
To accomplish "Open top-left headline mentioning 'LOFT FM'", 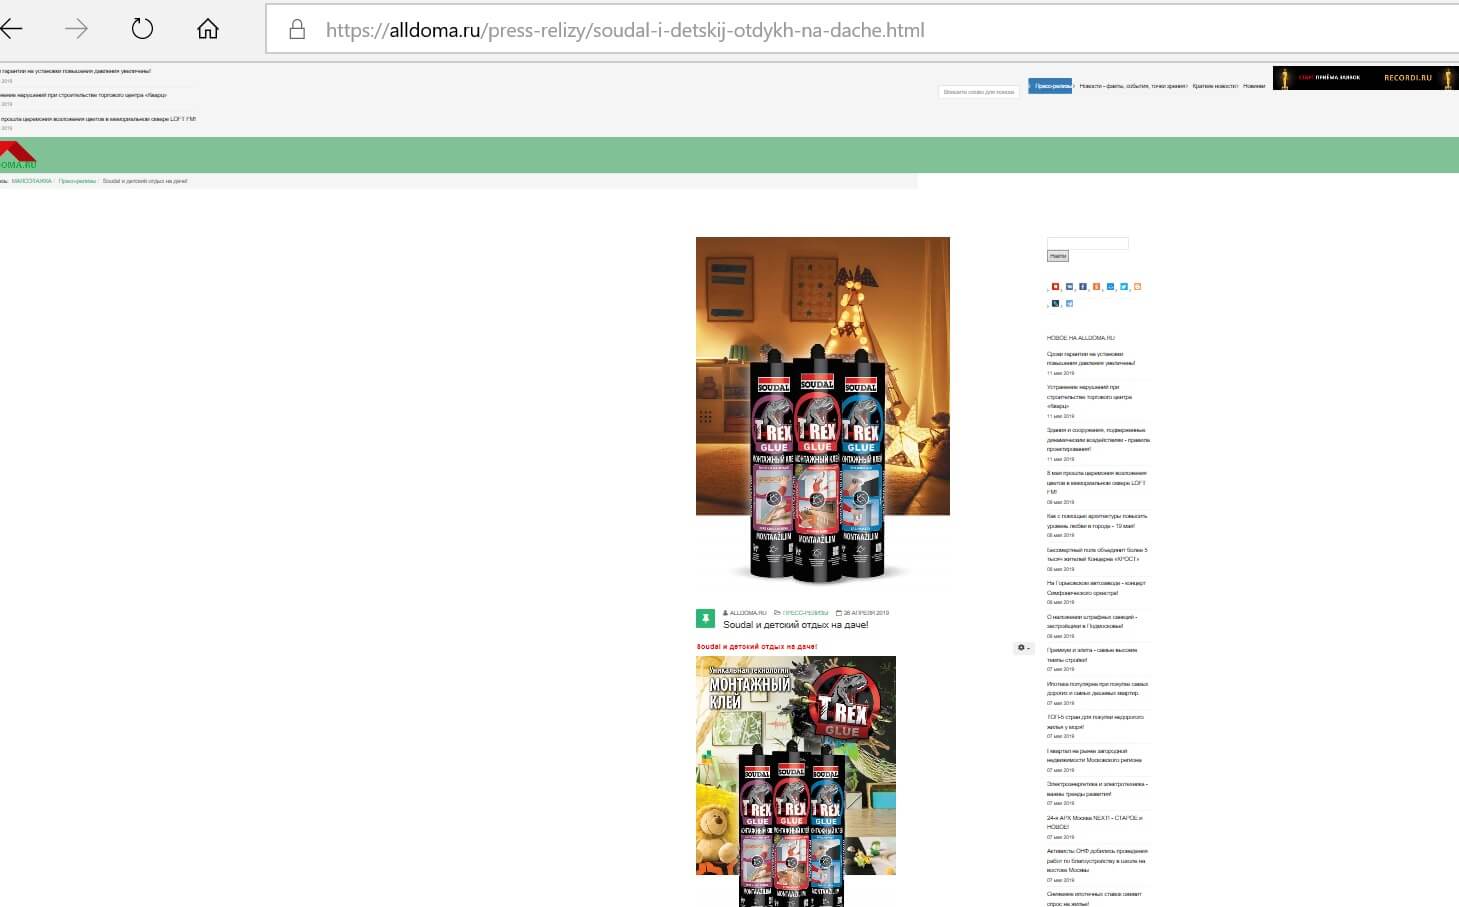I will point(98,119).
